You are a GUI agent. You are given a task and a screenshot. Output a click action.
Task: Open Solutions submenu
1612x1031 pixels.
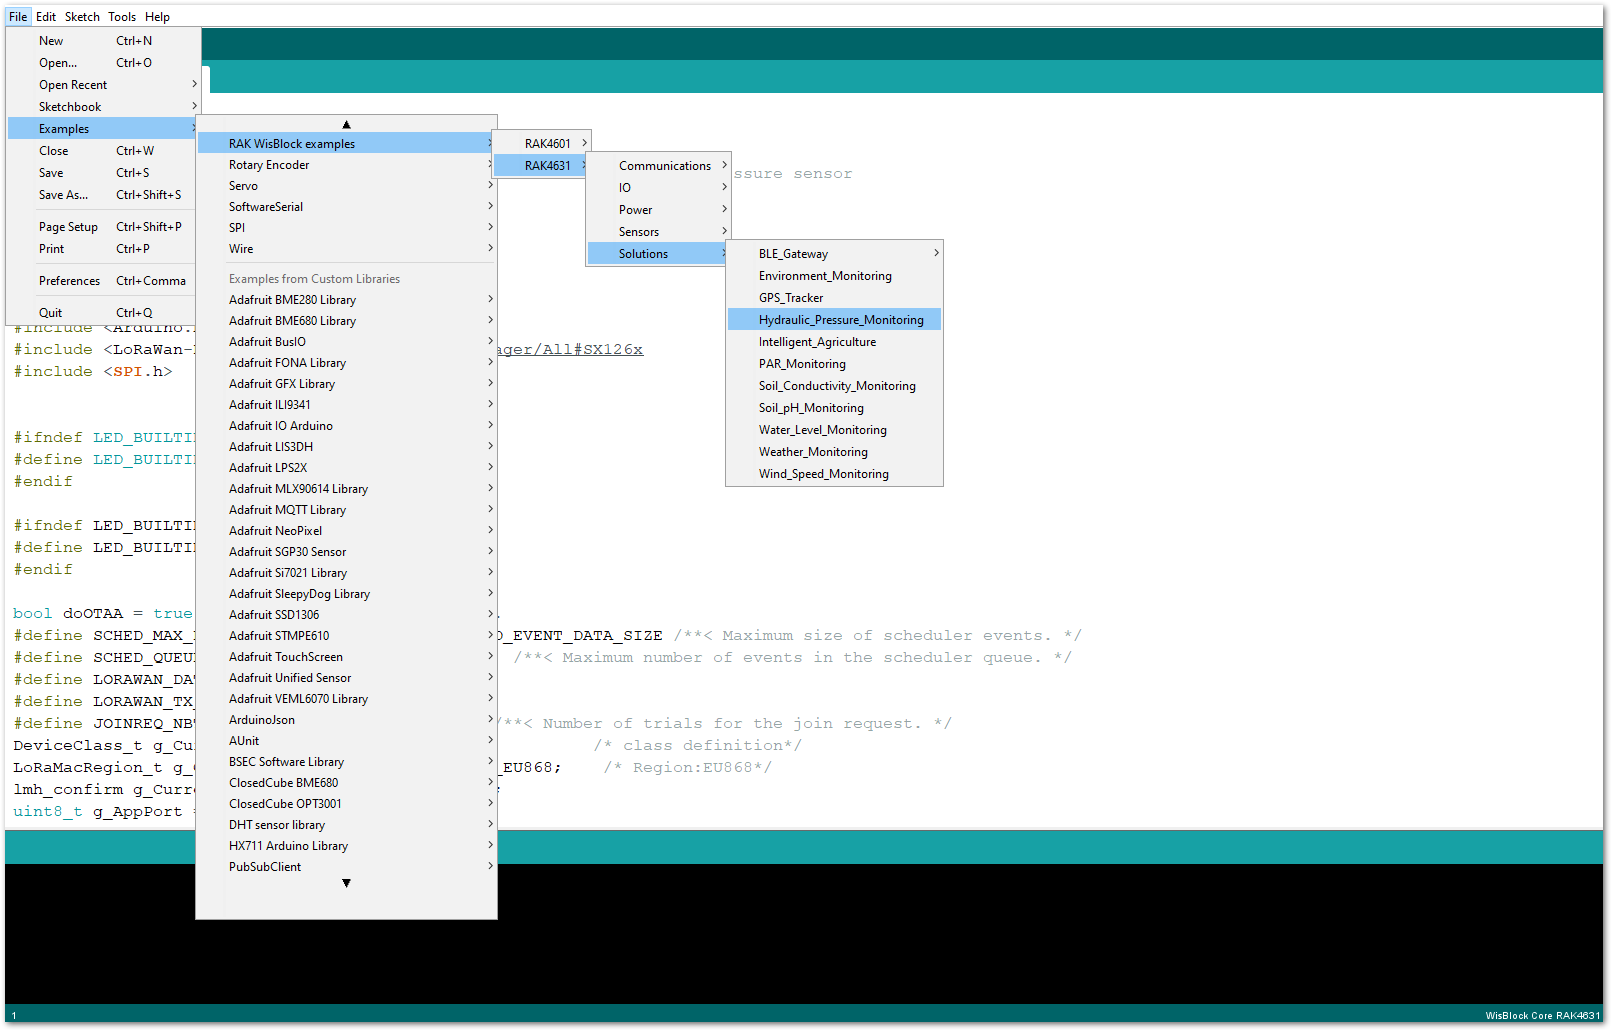point(659,254)
